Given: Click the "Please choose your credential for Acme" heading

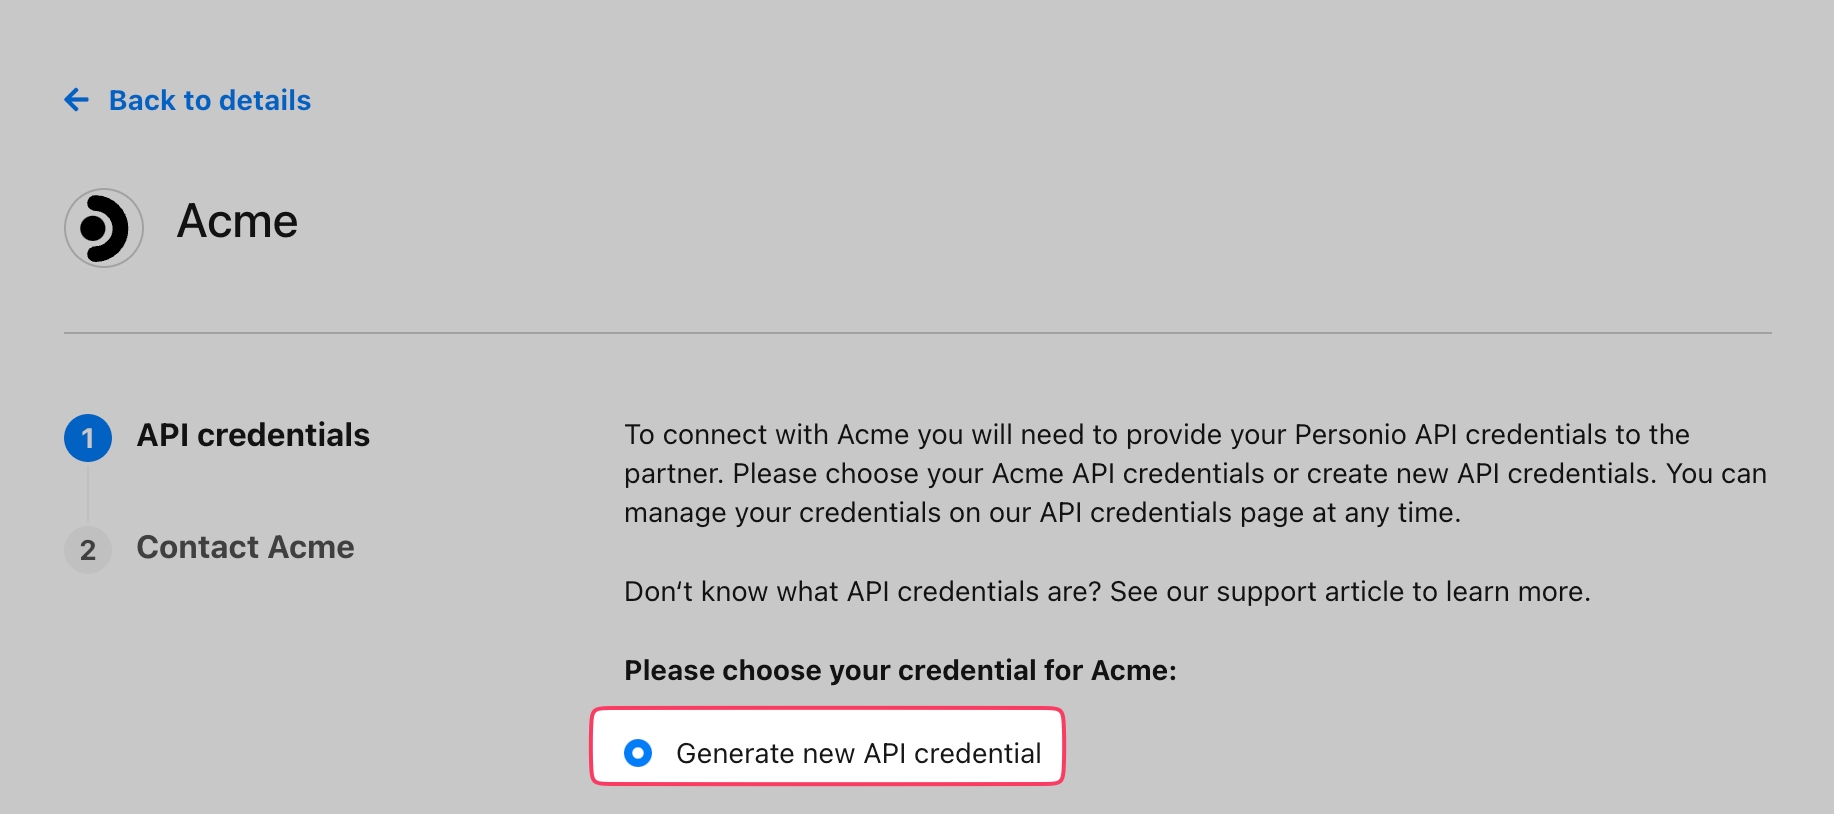Looking at the screenshot, I should pyautogui.click(x=900, y=670).
